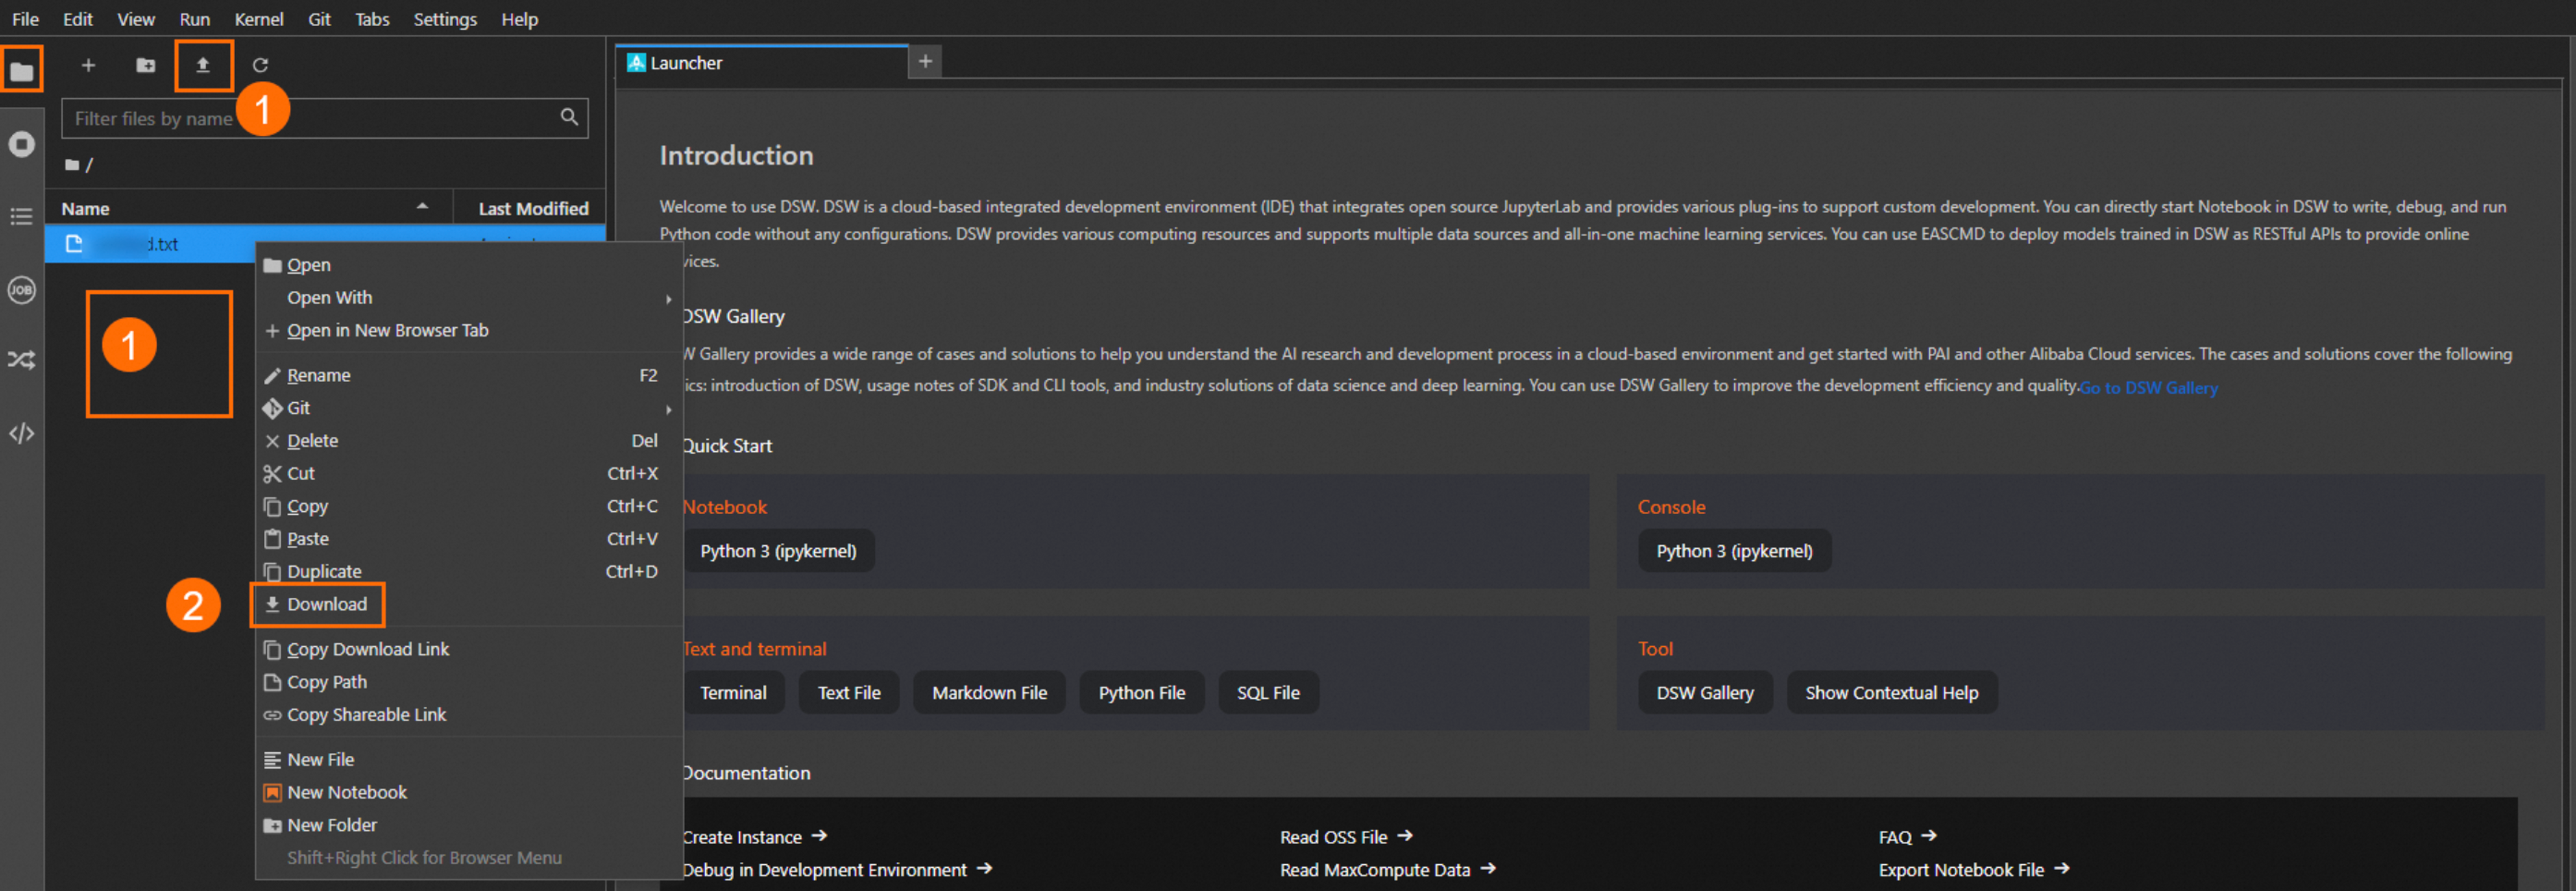Click the New Launcher plus icon

[x=88, y=65]
